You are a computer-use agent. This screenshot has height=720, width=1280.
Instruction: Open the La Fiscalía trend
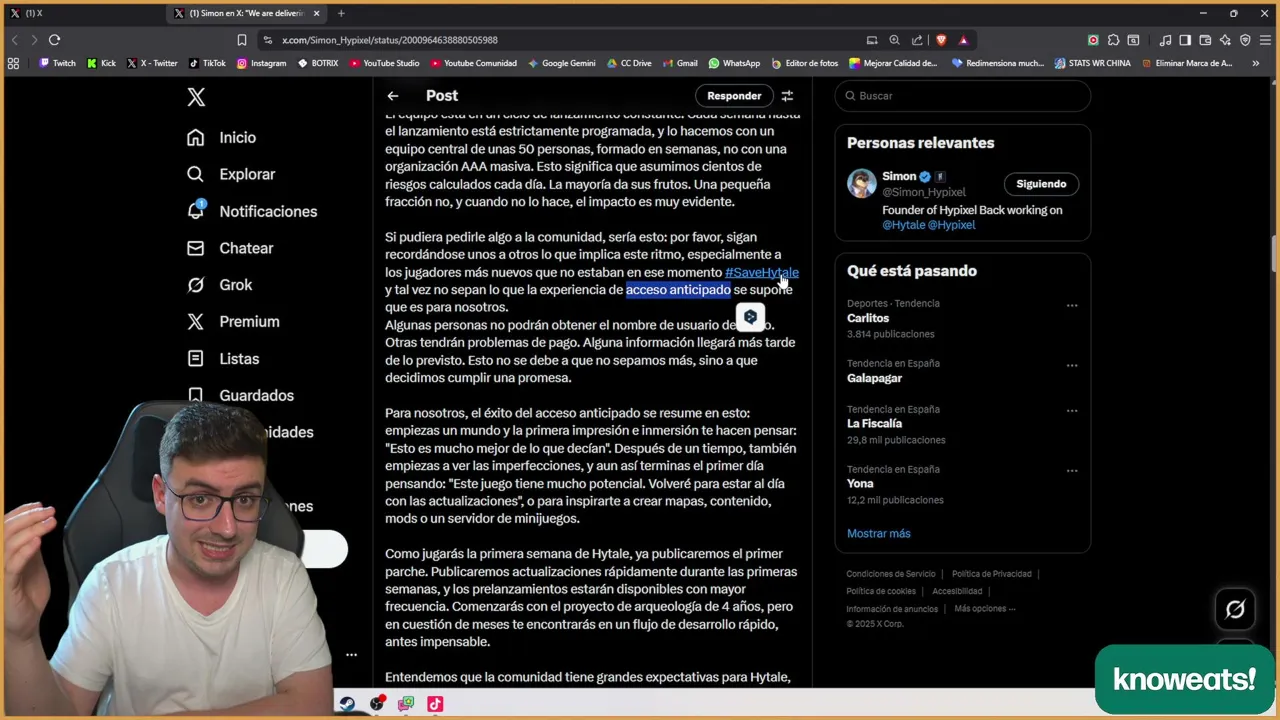(x=874, y=424)
